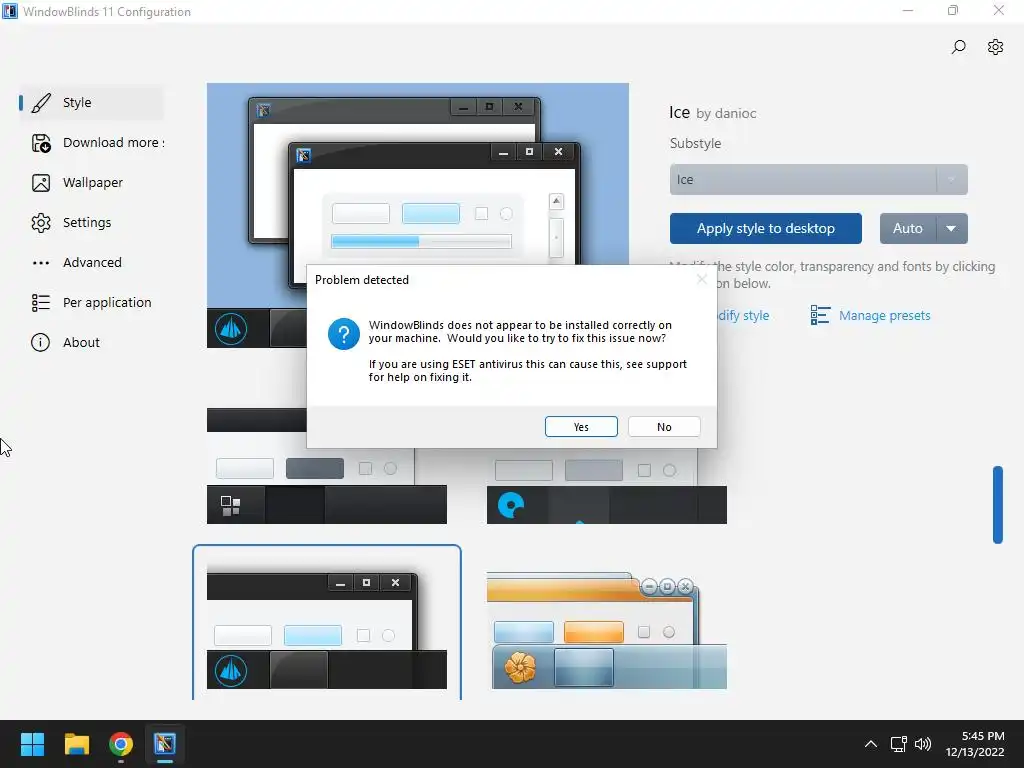The height and width of the screenshot is (768, 1024).
Task: Select the Style sidebar item
Action: pyautogui.click(x=91, y=103)
